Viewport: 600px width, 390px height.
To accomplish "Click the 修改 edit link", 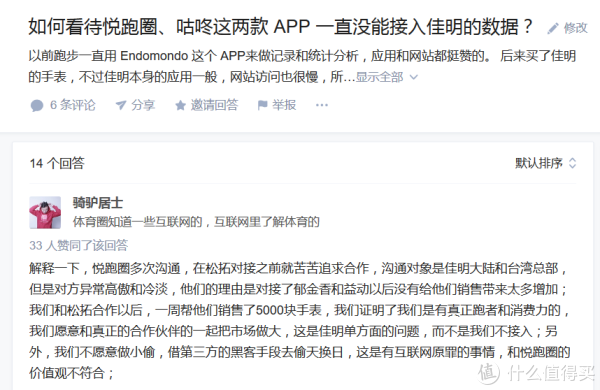I will point(575,28).
